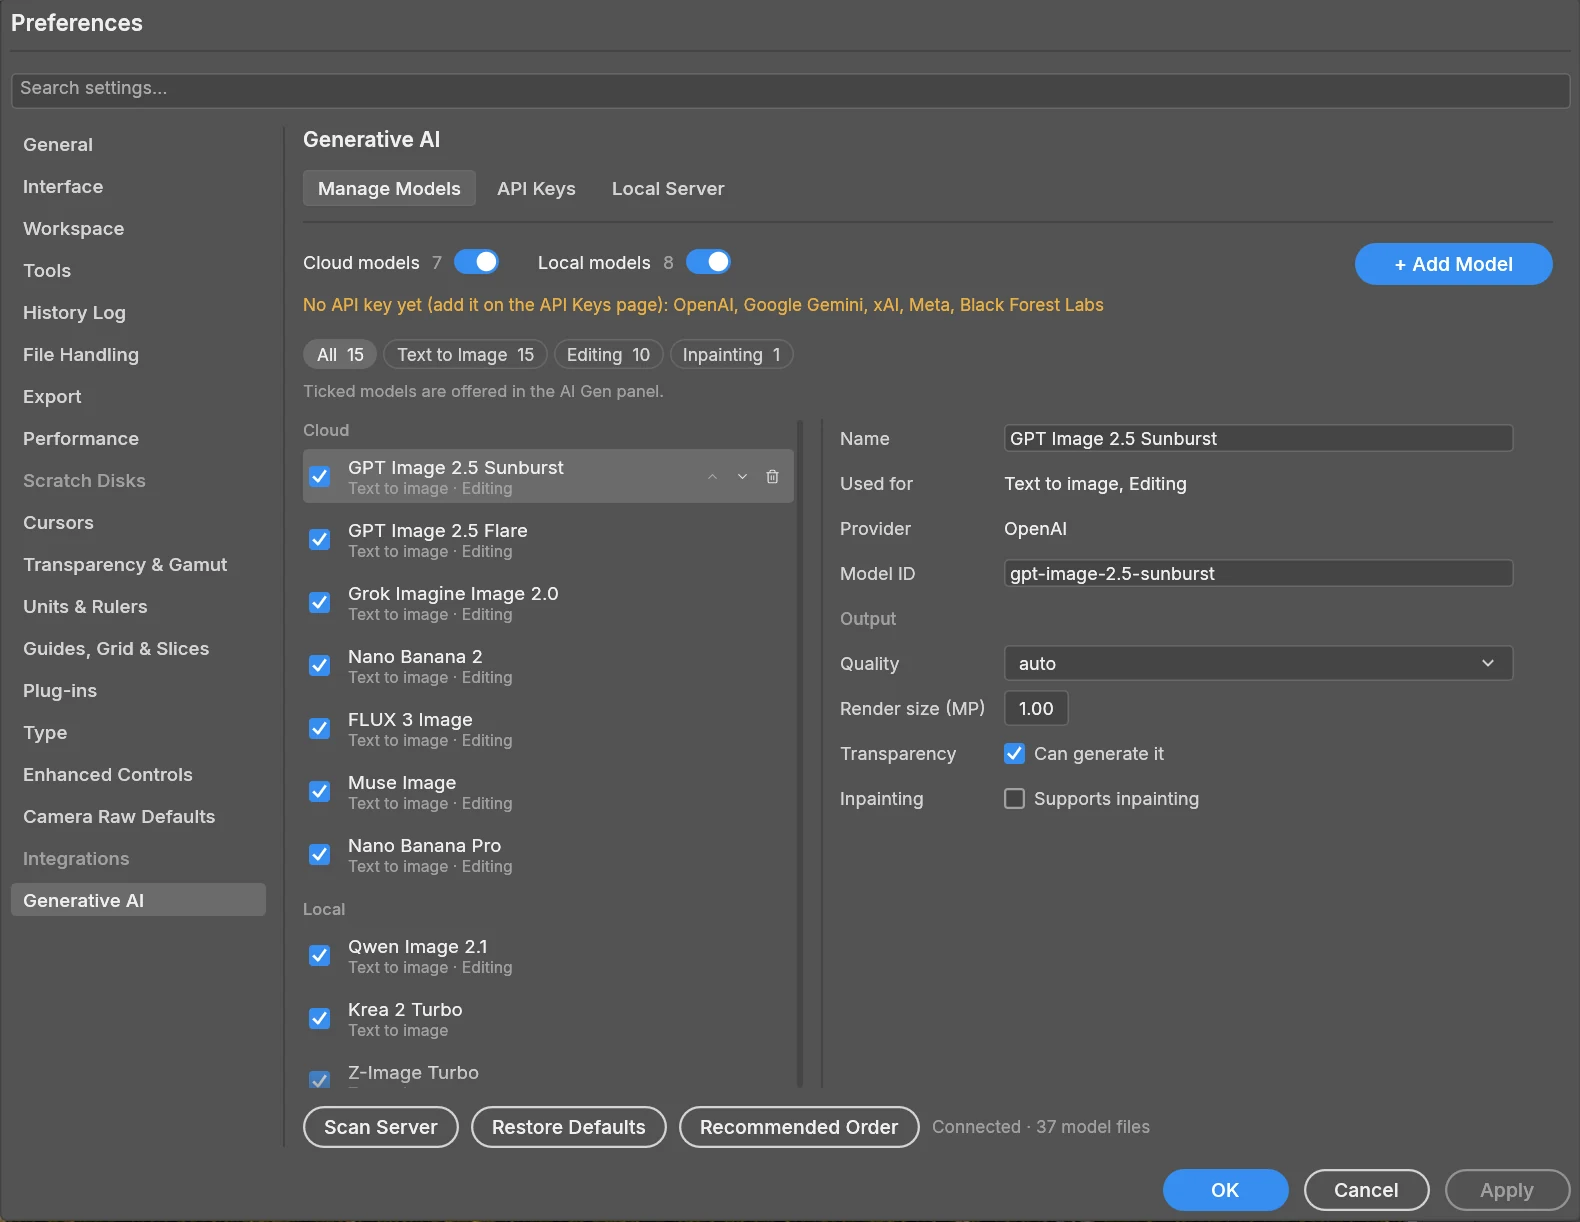Select the FLUX 3 Image model row

(548, 729)
